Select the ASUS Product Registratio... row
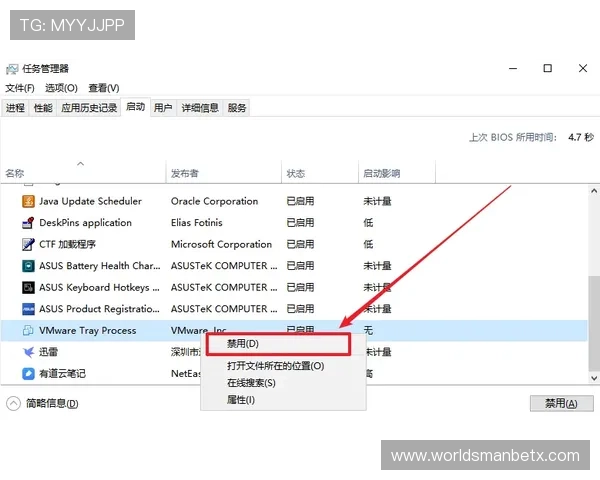This screenshot has height=480, width=600. [294, 309]
